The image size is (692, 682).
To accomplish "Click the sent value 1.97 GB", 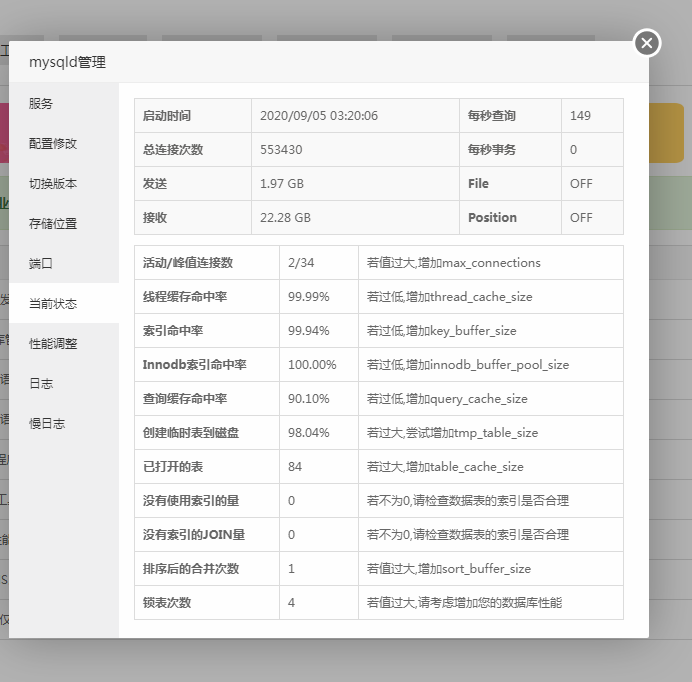I will click(x=282, y=184).
